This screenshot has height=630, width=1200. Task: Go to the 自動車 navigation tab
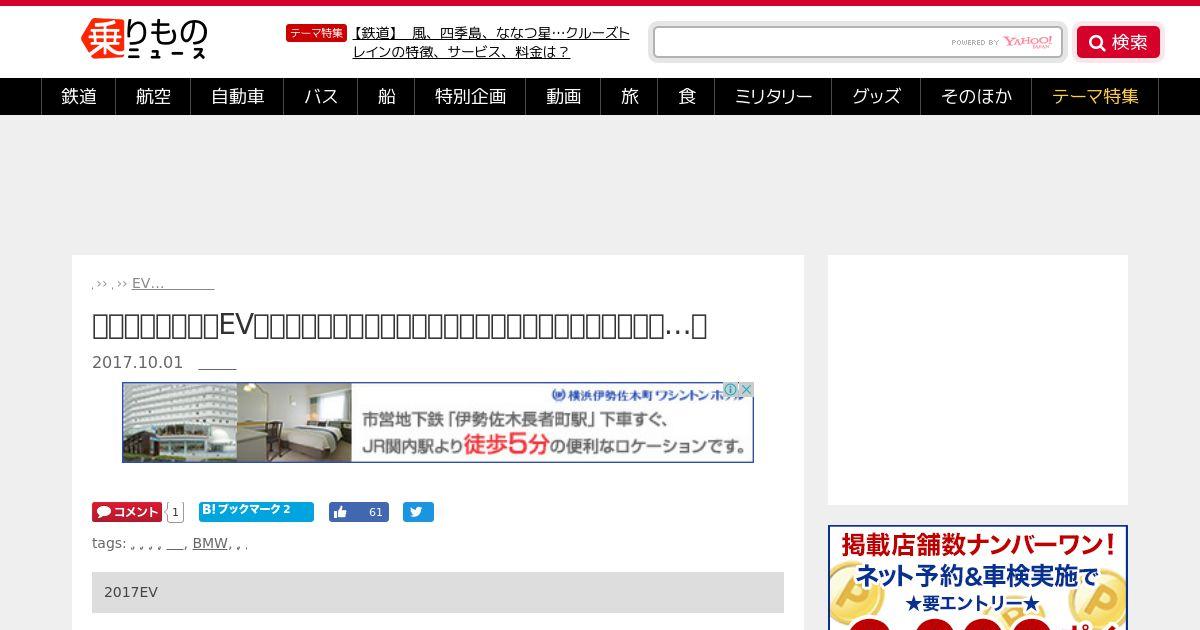click(x=238, y=96)
